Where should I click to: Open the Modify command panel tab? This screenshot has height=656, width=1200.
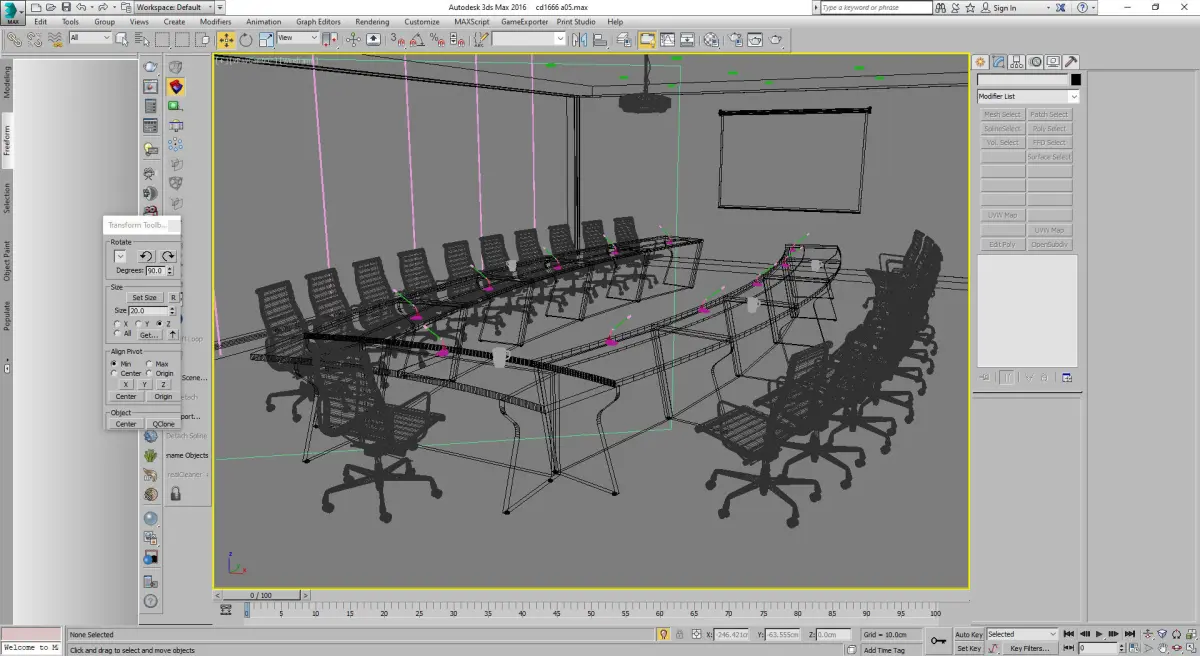coord(999,62)
